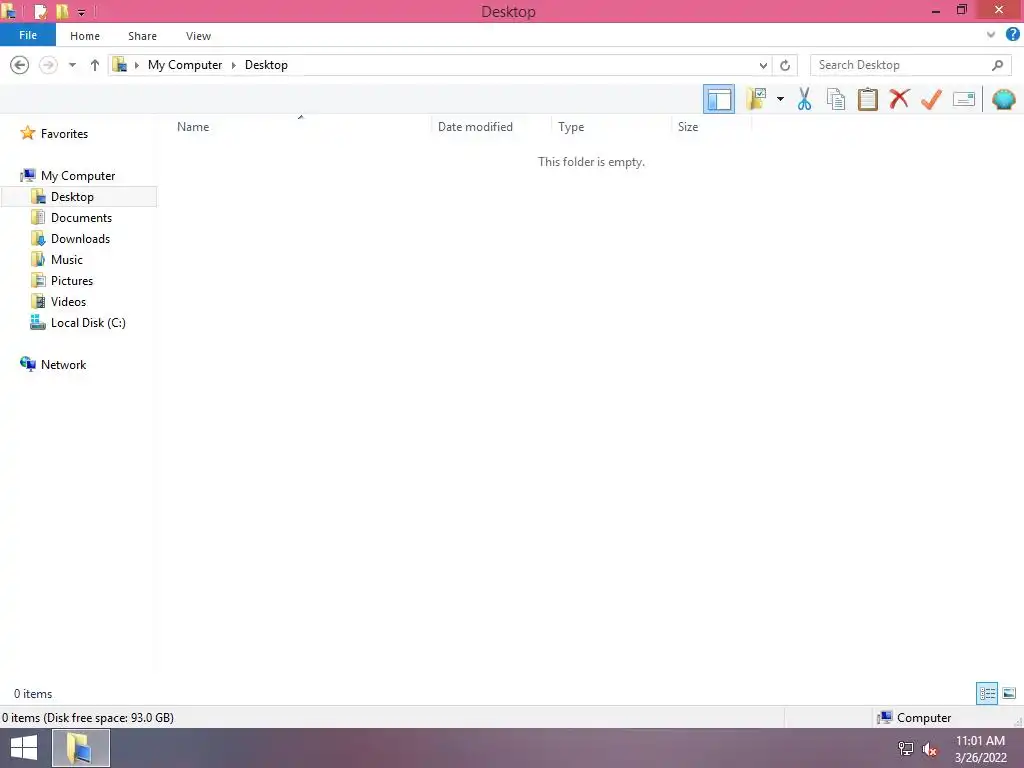1024x768 pixels.
Task: Click the orange checkmark Properties icon
Action: point(931,99)
